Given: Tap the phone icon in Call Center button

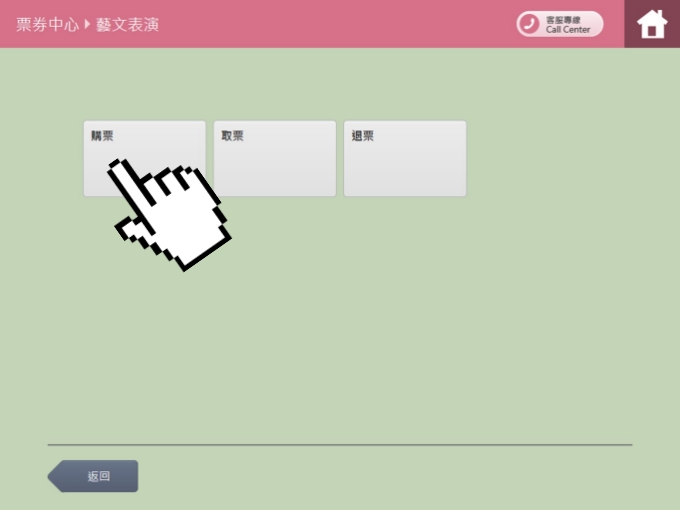Looking at the screenshot, I should click(530, 24).
